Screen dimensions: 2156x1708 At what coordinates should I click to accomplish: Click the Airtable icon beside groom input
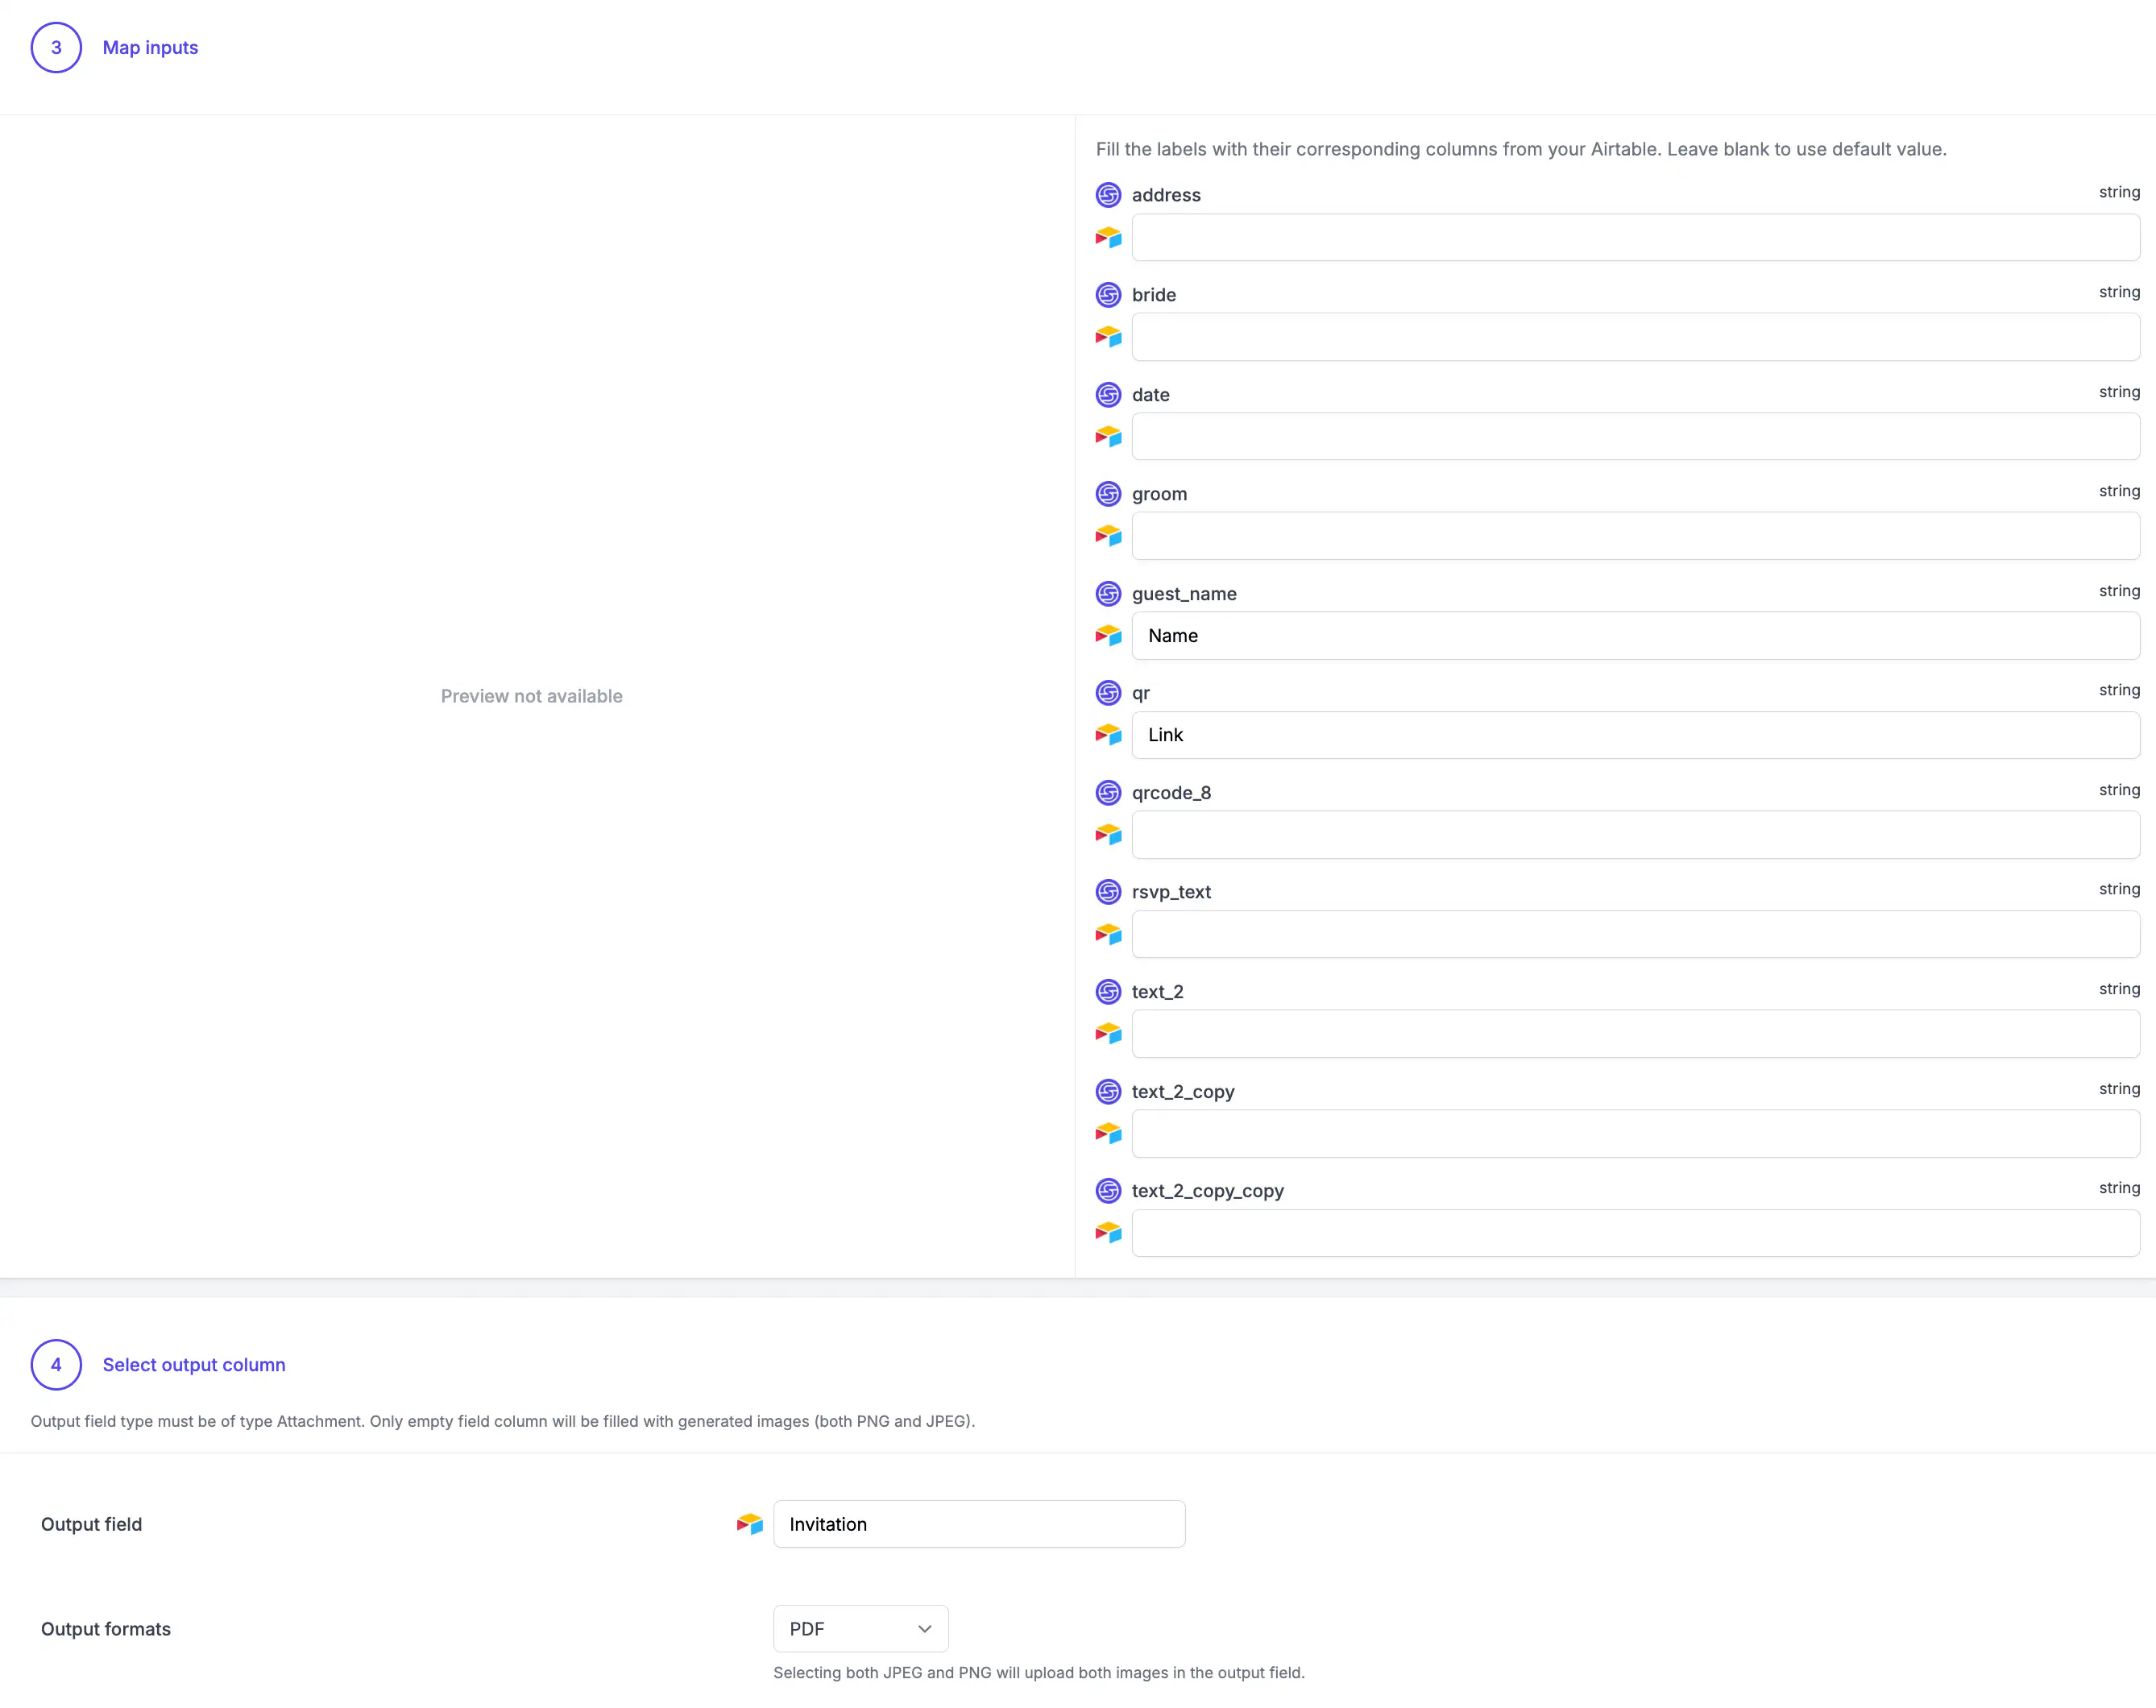[1108, 536]
